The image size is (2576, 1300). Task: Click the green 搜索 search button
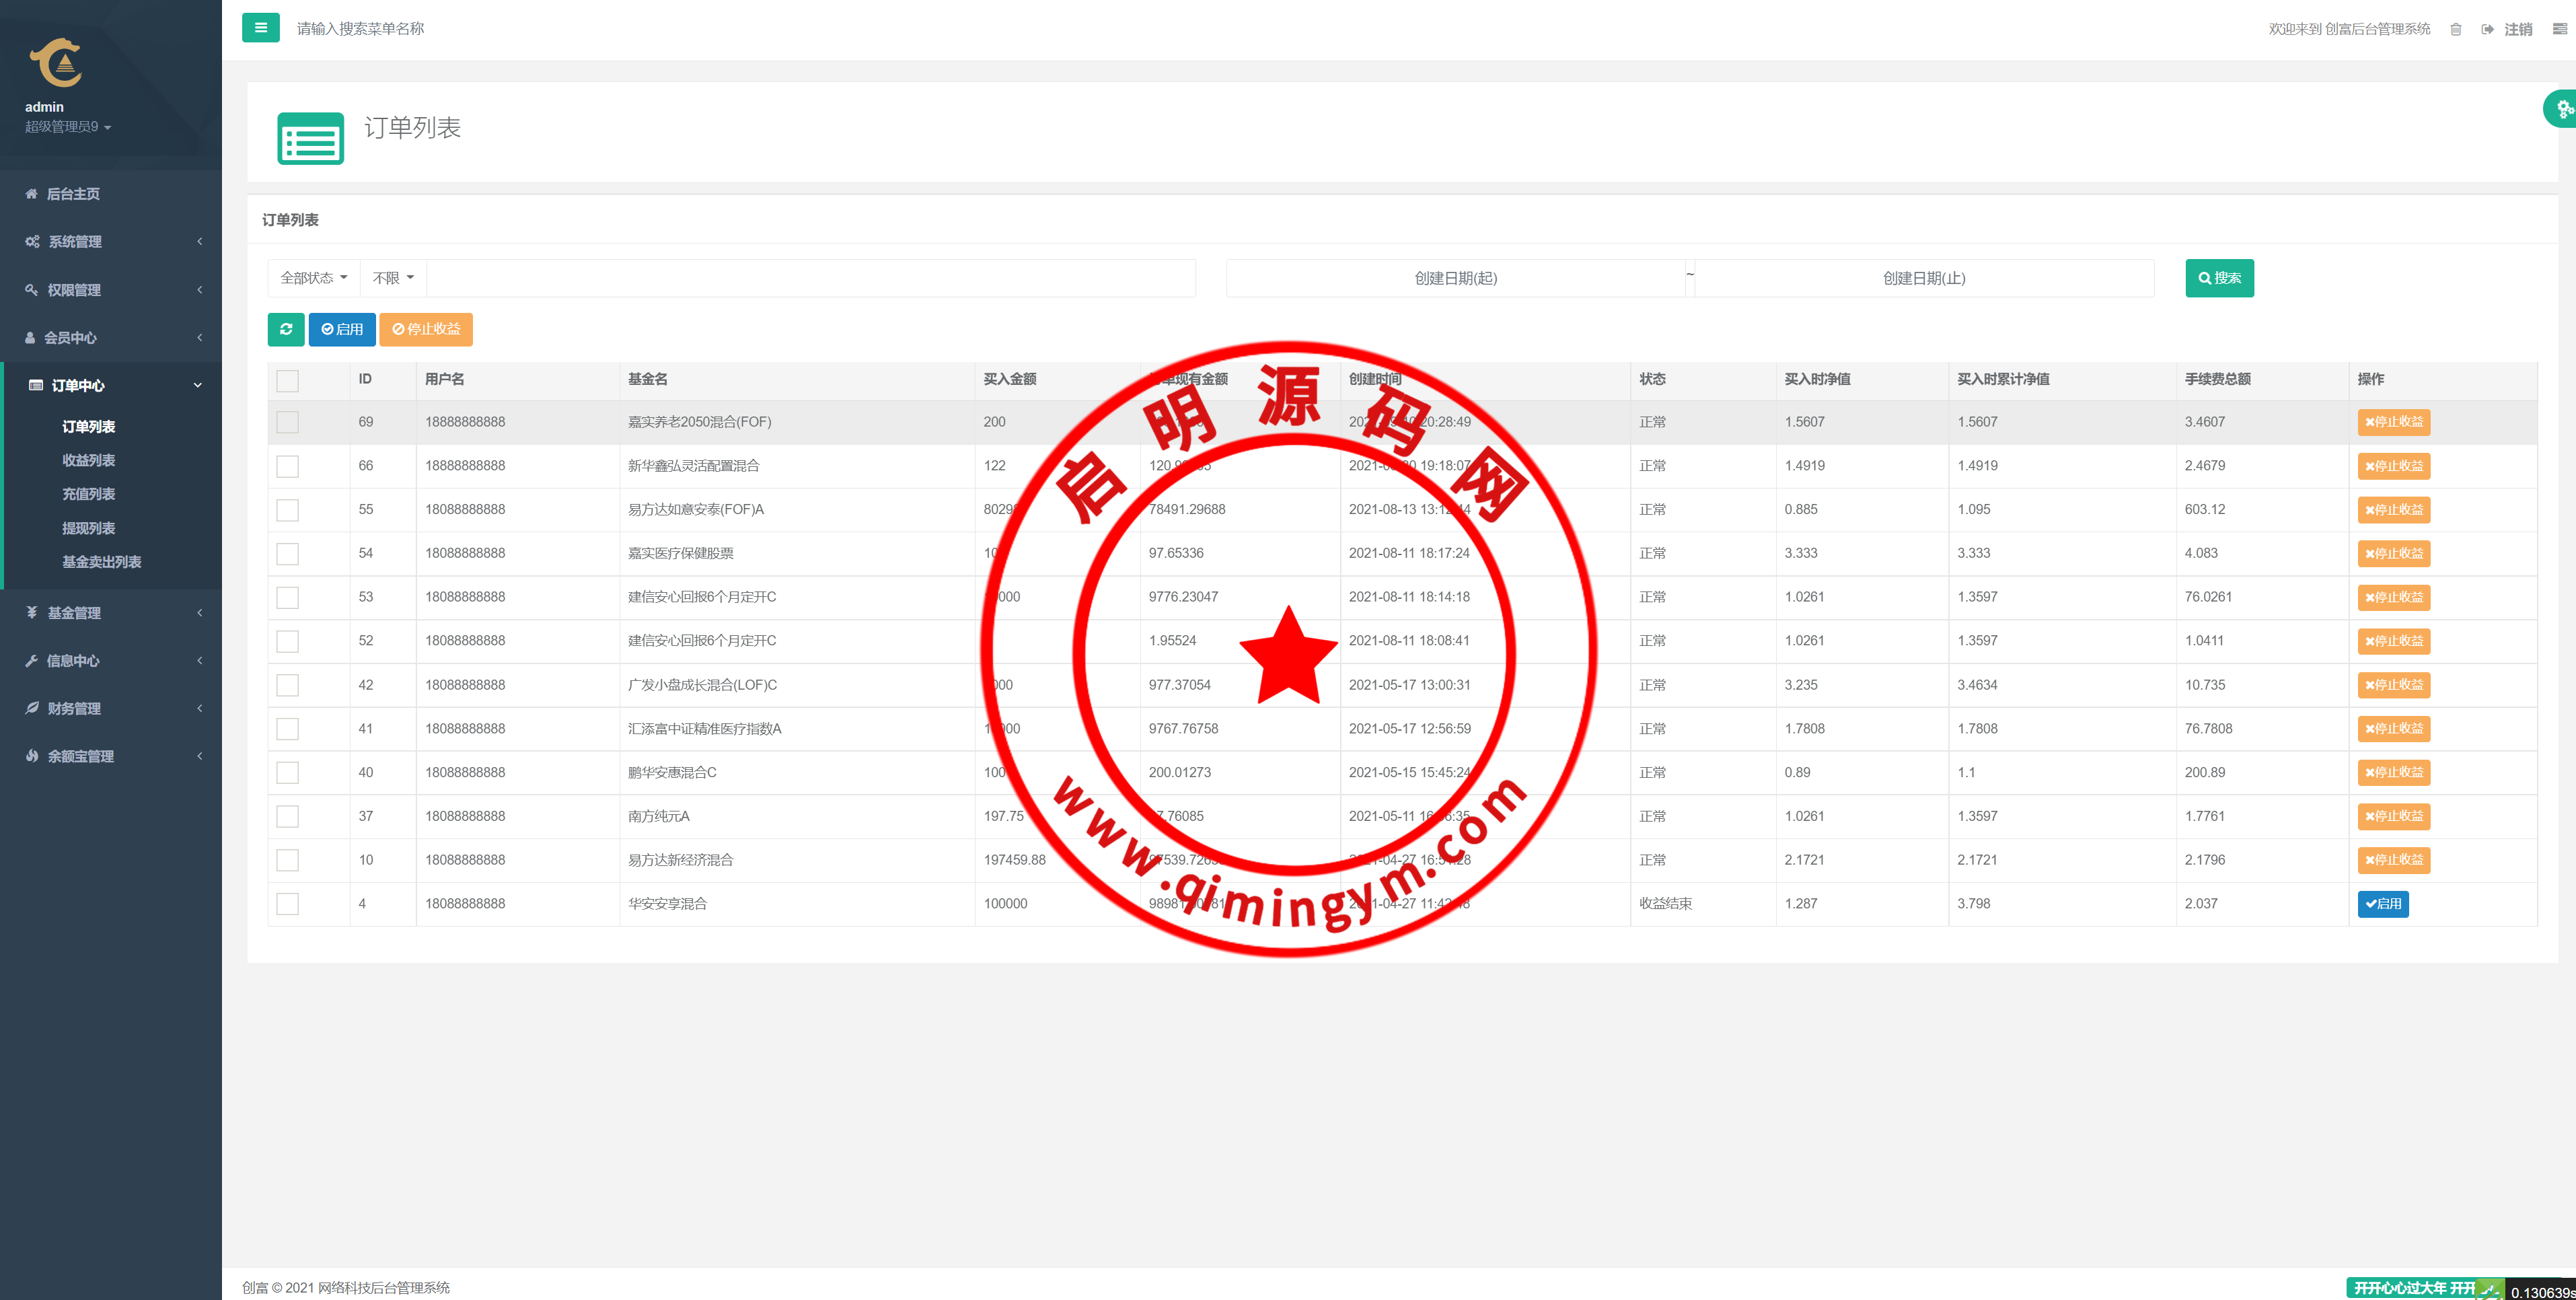click(2219, 278)
